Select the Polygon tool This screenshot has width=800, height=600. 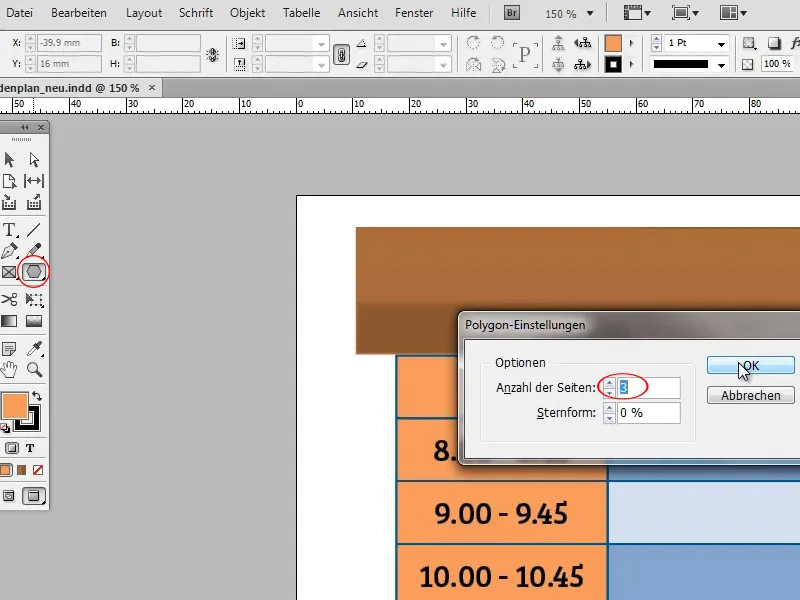click(x=34, y=272)
